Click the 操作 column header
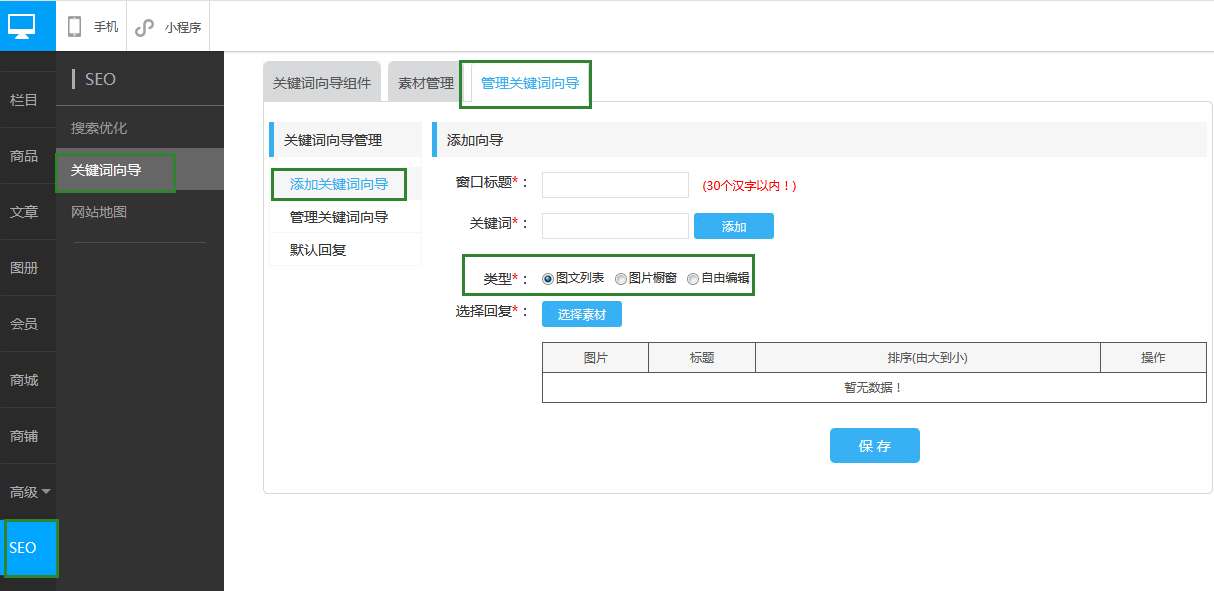This screenshot has height=591, width=1214. click(x=1153, y=358)
